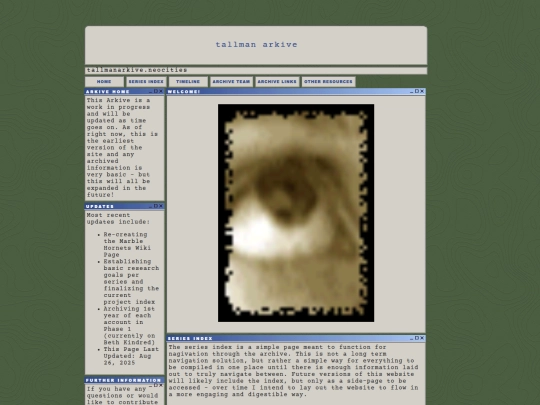Minimize the Arkive Home panel
This screenshot has height=405, width=540.
150,92
